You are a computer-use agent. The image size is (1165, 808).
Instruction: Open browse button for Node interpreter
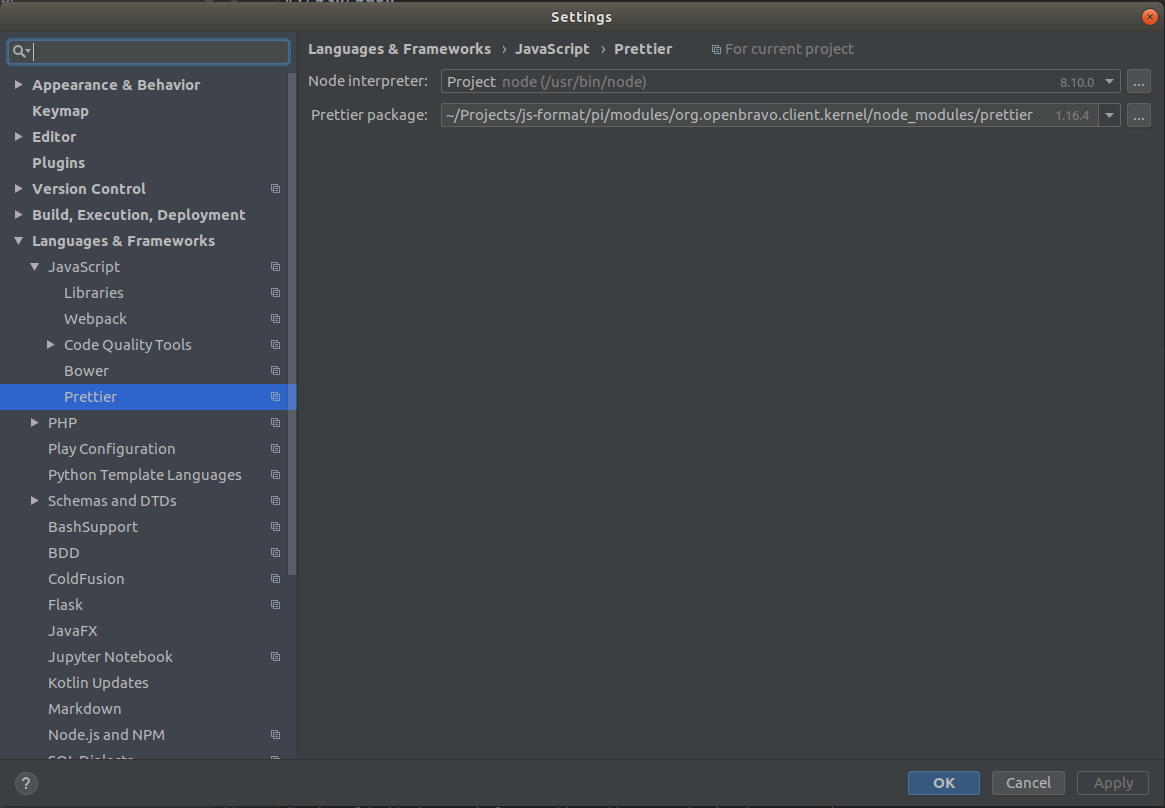click(x=1138, y=82)
